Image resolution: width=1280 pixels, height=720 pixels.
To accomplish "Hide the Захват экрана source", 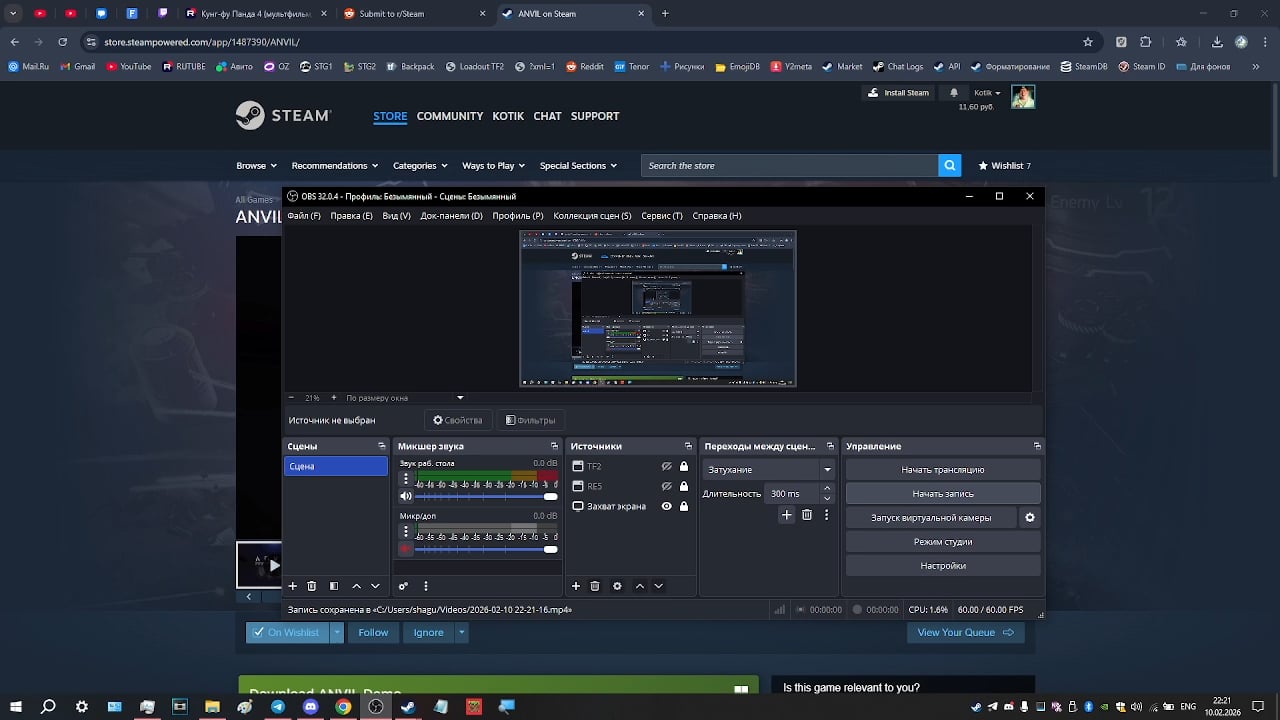I will pyautogui.click(x=666, y=506).
